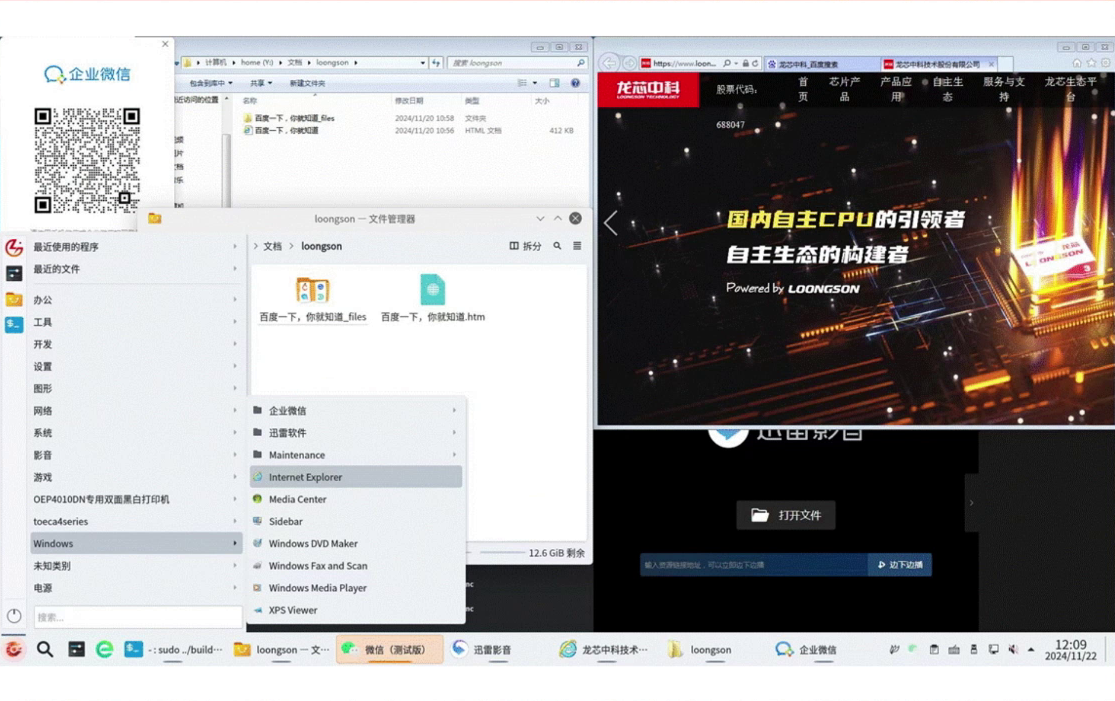This screenshot has height=701, width=1115.
Task: Open the Sidebar menu entry
Action: [356, 521]
